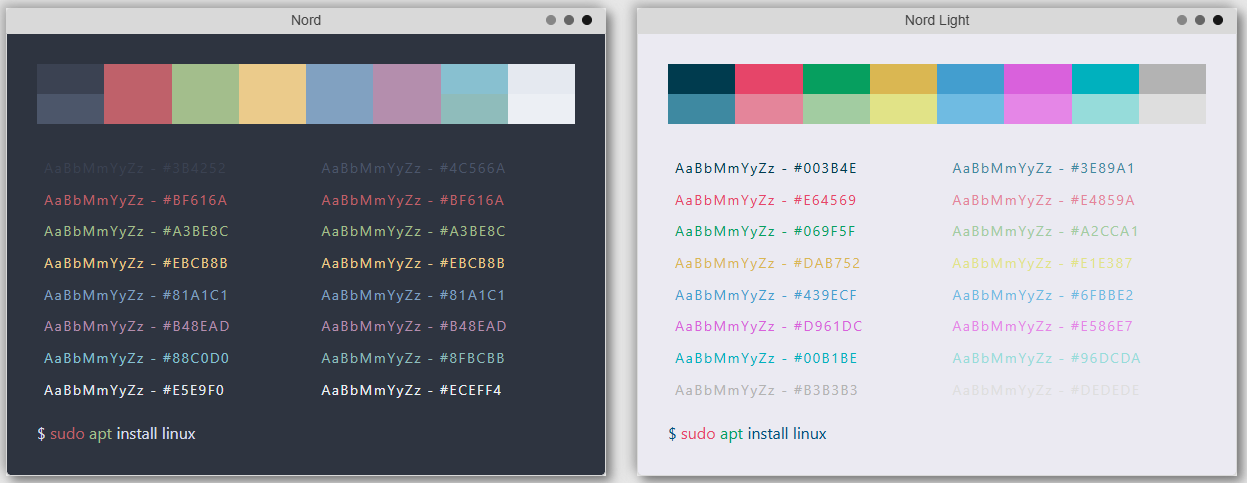Viewport: 1247px width, 483px height.
Task: Choose the medium gray #B3B3B3 swatch in Nord Light
Action: [1172, 79]
